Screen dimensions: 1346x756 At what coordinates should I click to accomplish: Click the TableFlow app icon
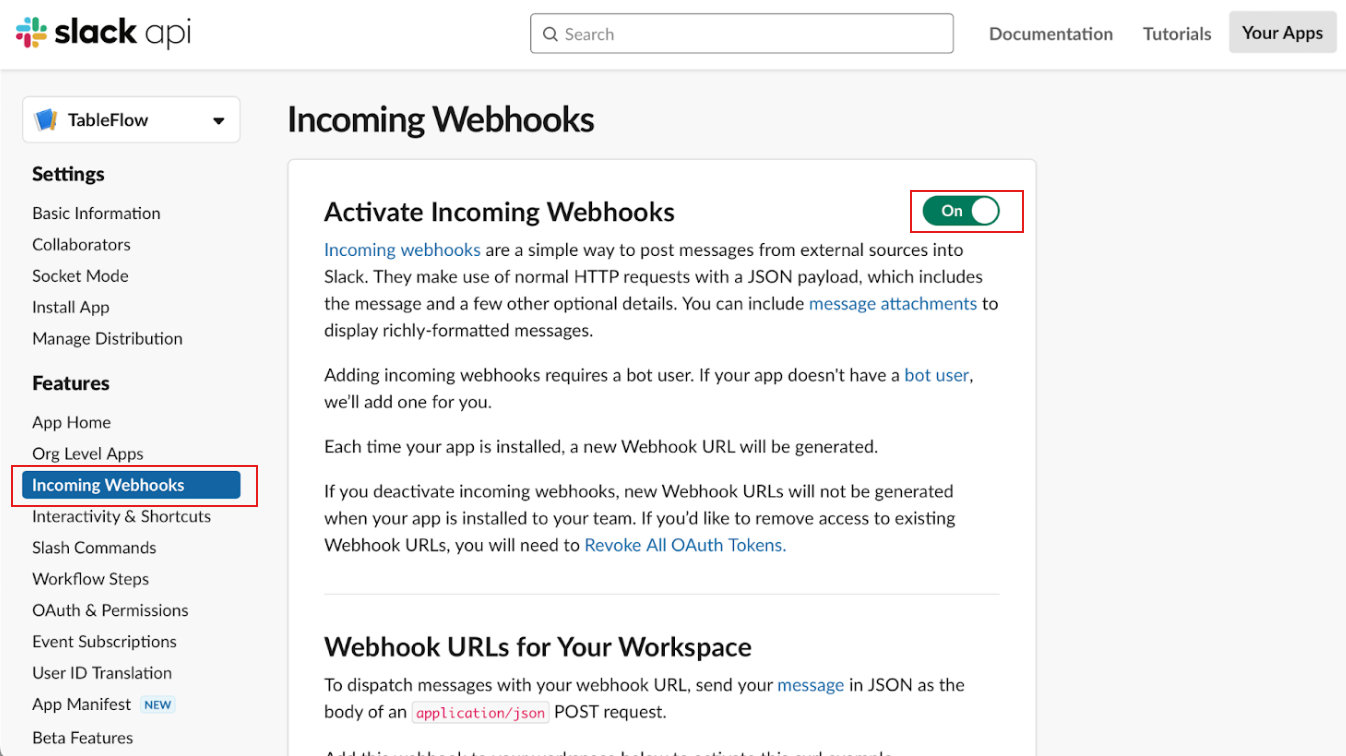(x=46, y=120)
